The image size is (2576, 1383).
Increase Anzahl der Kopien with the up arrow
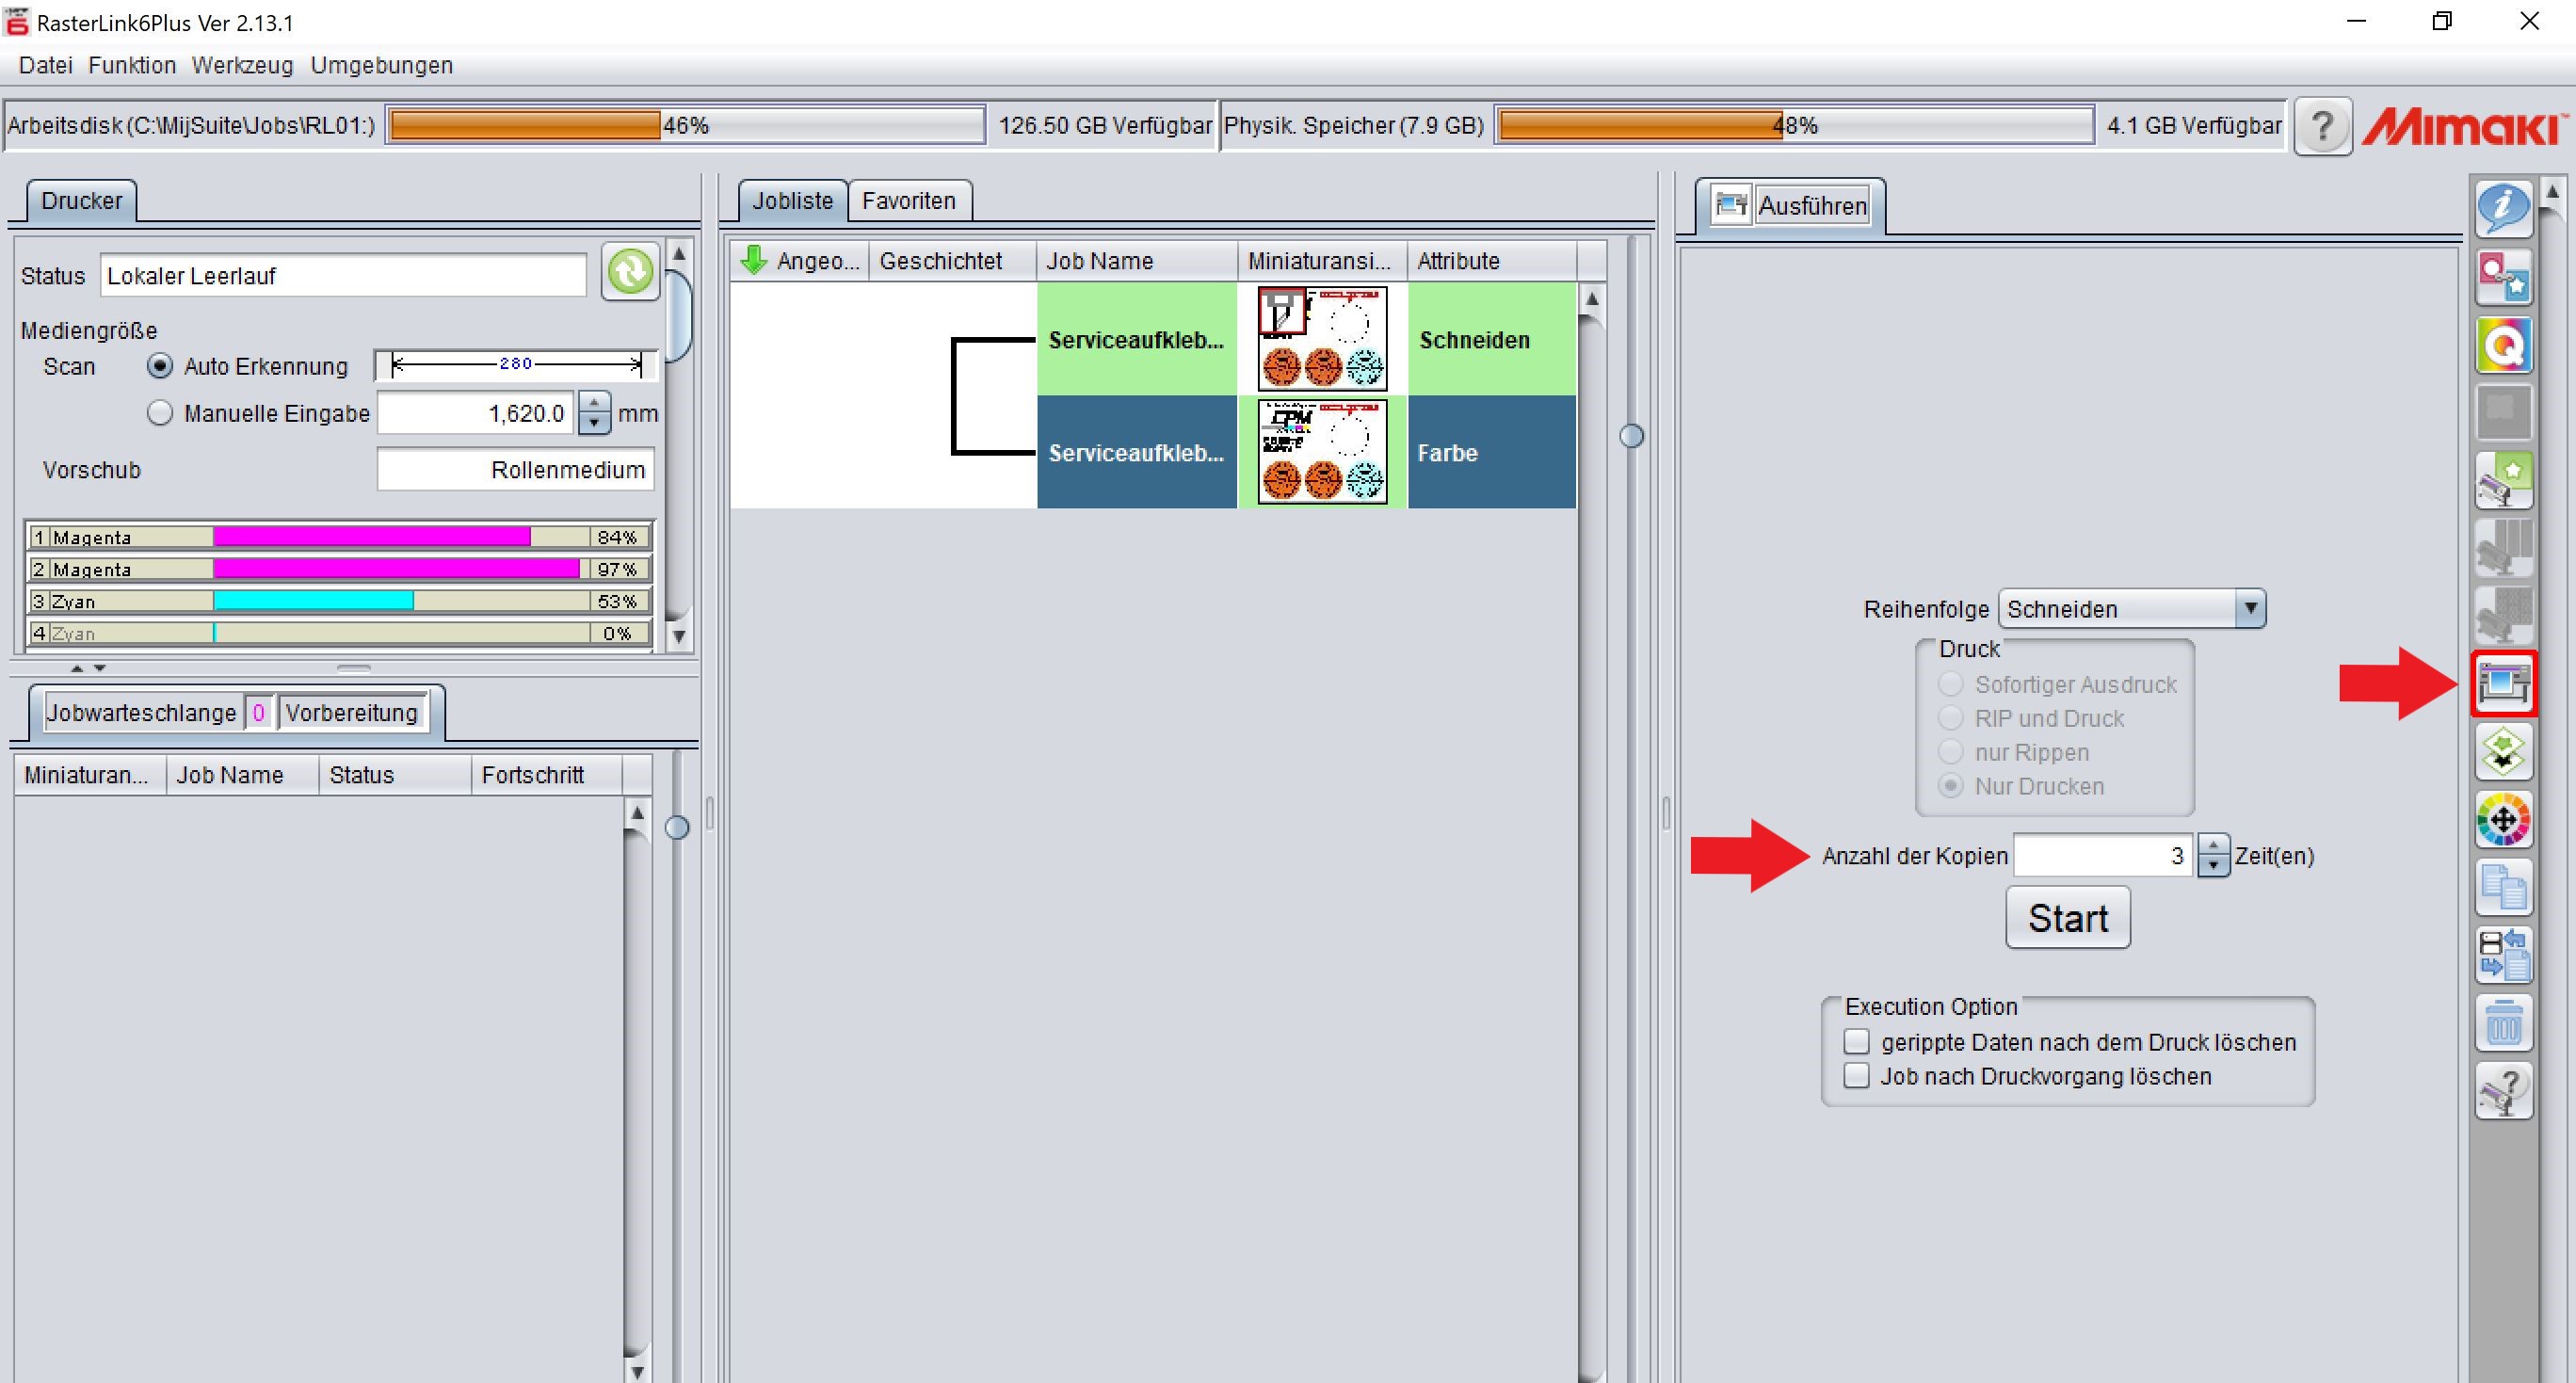[2213, 846]
